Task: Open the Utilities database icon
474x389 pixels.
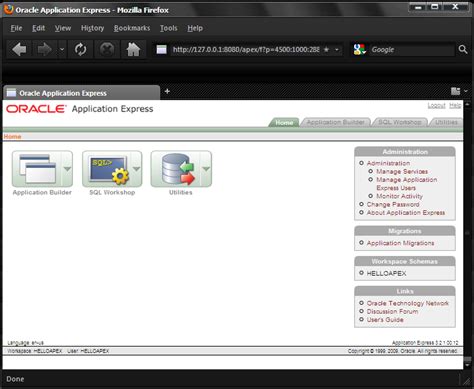Action: click(x=176, y=169)
